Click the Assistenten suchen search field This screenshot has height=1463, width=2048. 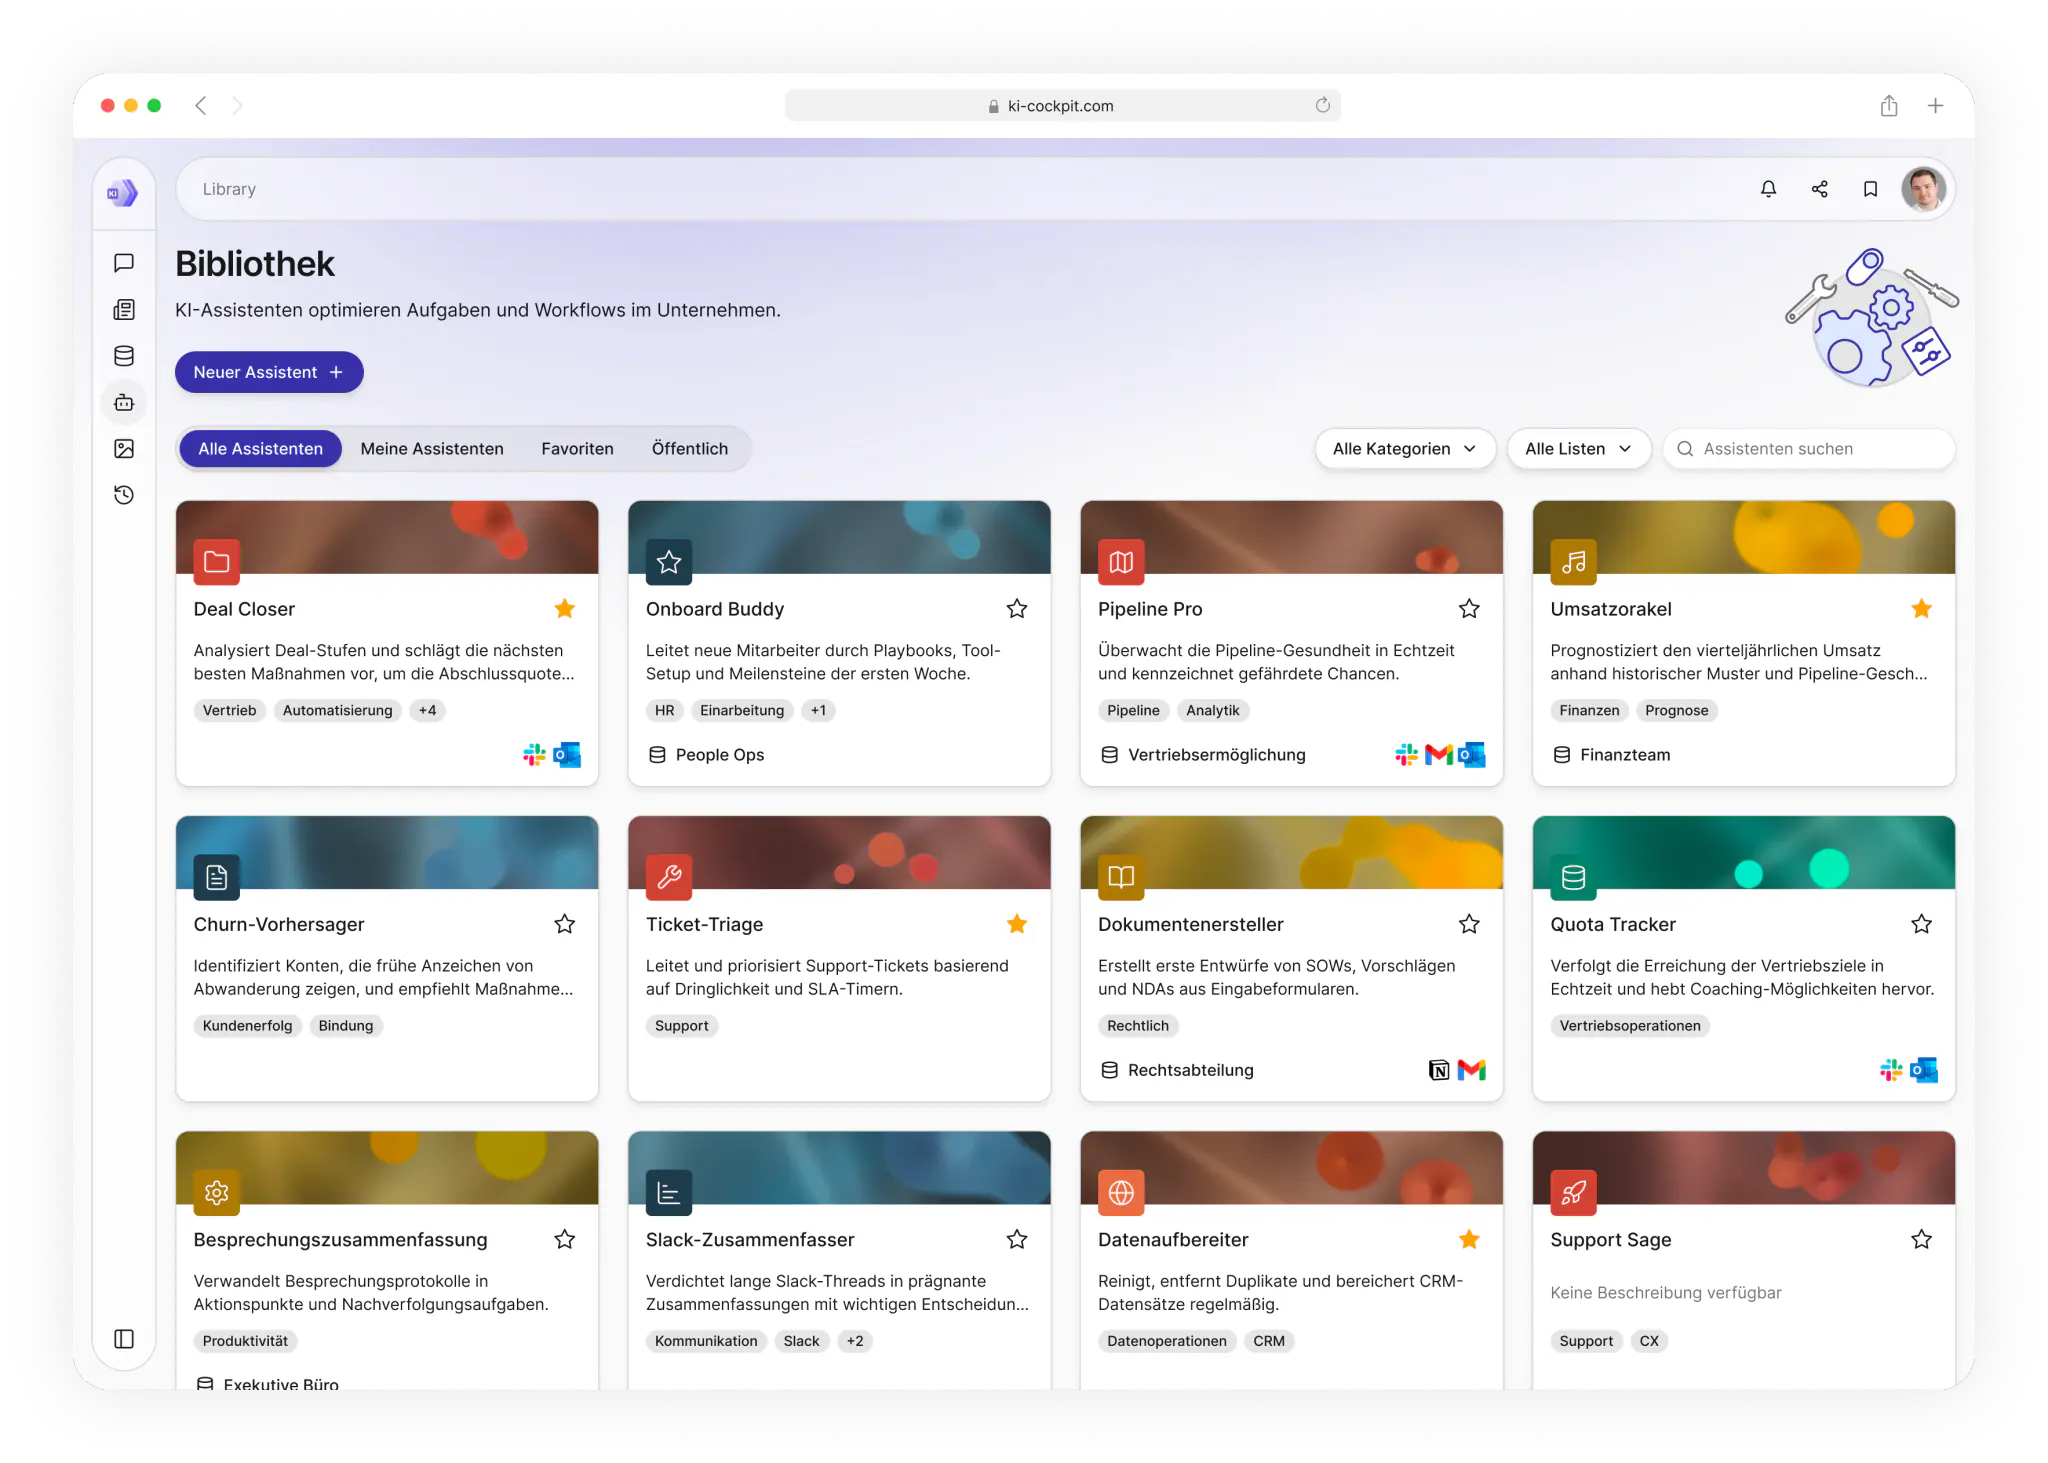pyautogui.click(x=1809, y=449)
